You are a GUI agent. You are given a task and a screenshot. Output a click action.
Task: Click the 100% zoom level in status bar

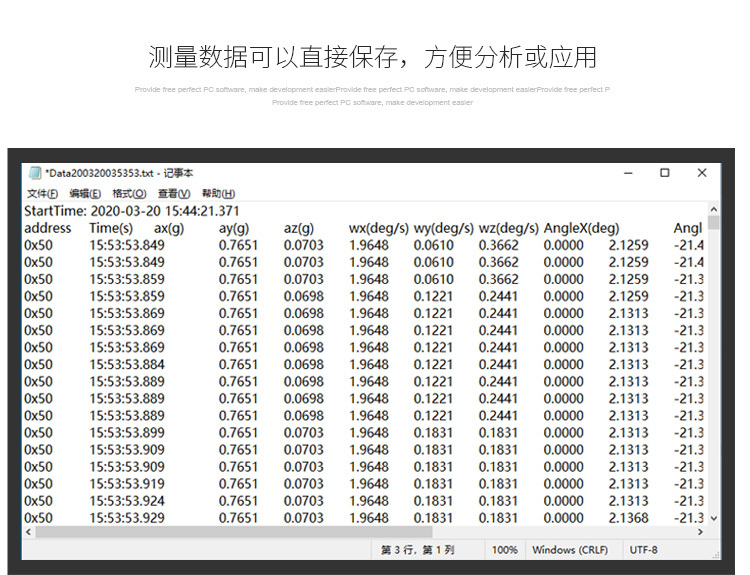click(x=505, y=550)
